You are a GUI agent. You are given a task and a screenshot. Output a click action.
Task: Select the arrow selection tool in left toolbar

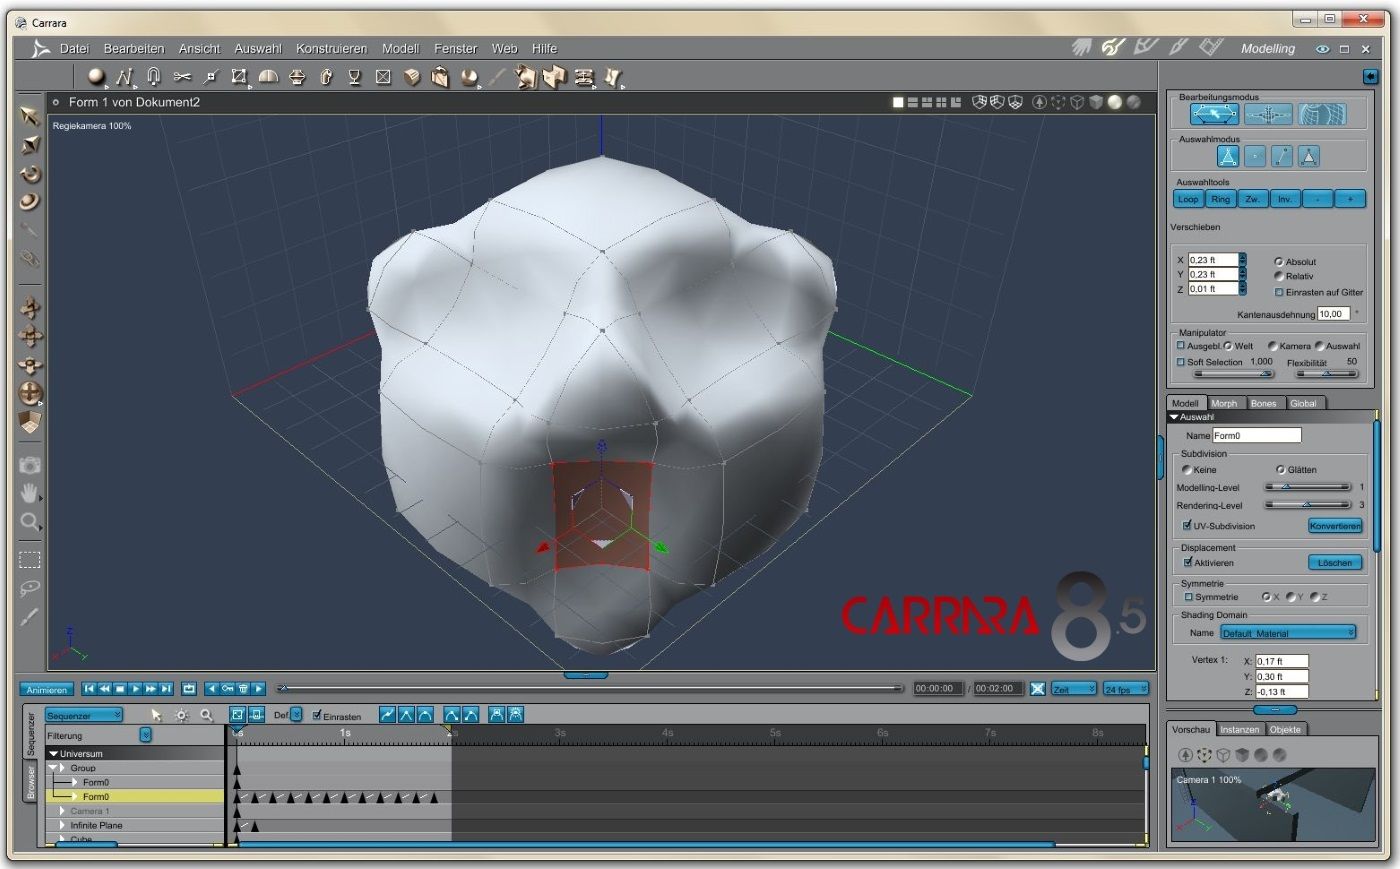coord(30,116)
